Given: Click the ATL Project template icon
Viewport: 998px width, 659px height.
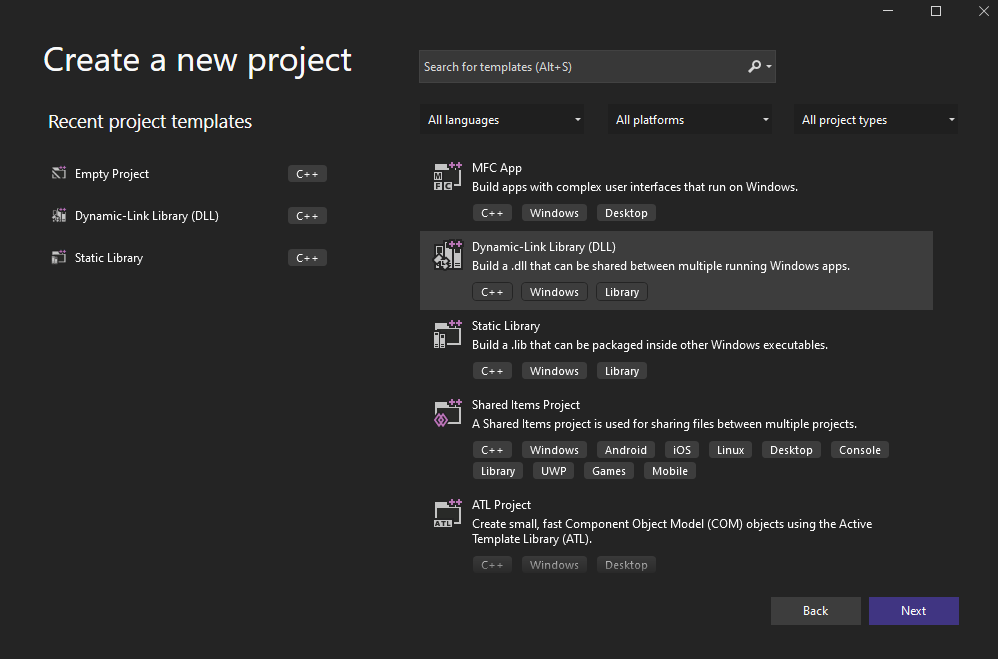Looking at the screenshot, I should 447,513.
